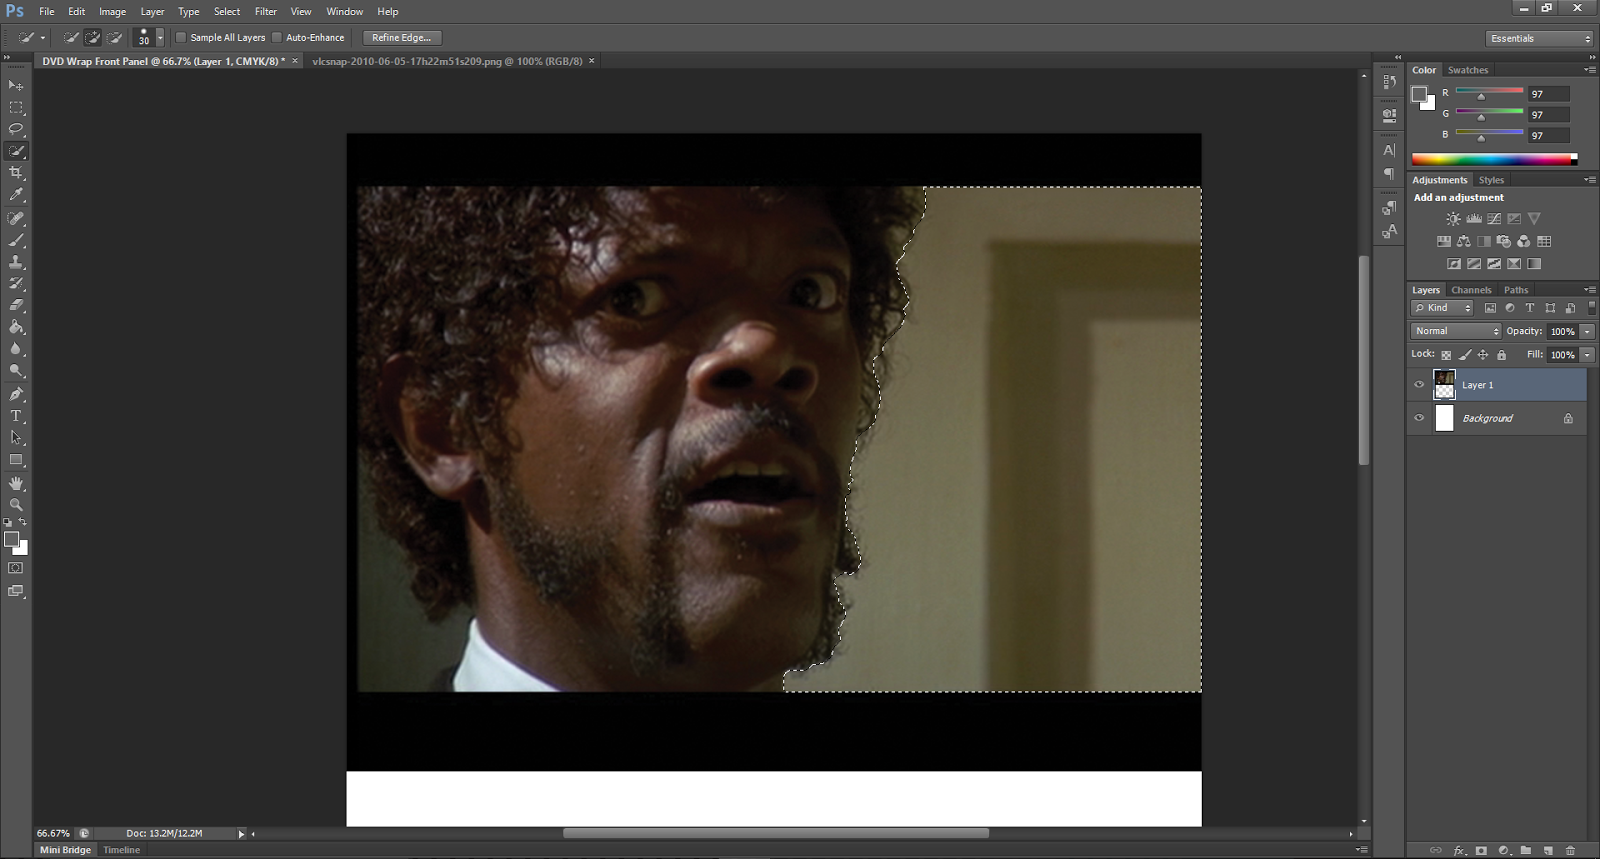Open the Opacity slider dropdown arrow
This screenshot has width=1600, height=859.
coord(1587,331)
